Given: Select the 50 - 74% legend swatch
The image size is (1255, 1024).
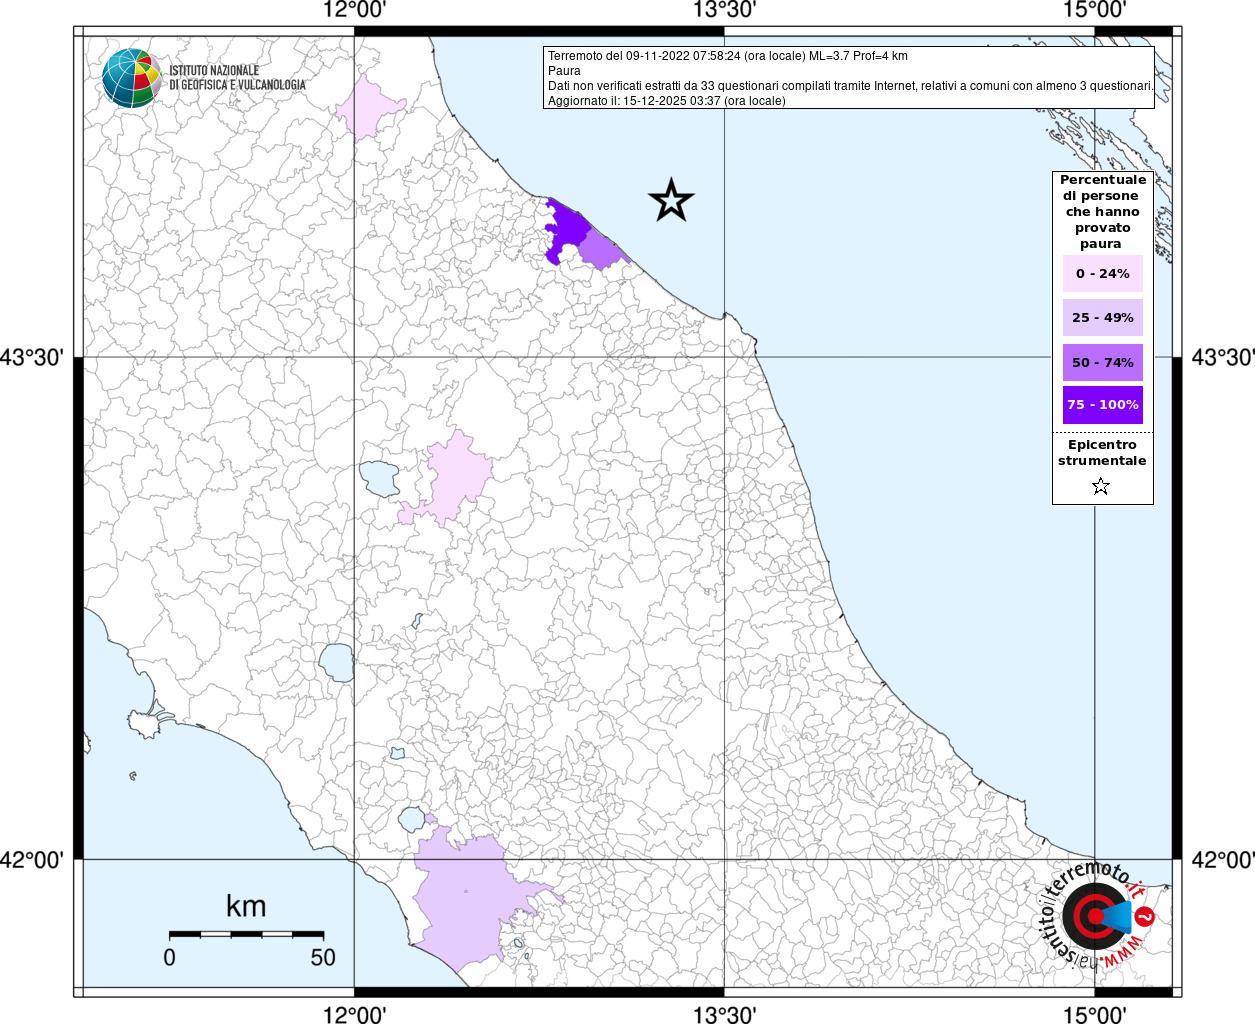Looking at the screenshot, I should tap(1102, 362).
